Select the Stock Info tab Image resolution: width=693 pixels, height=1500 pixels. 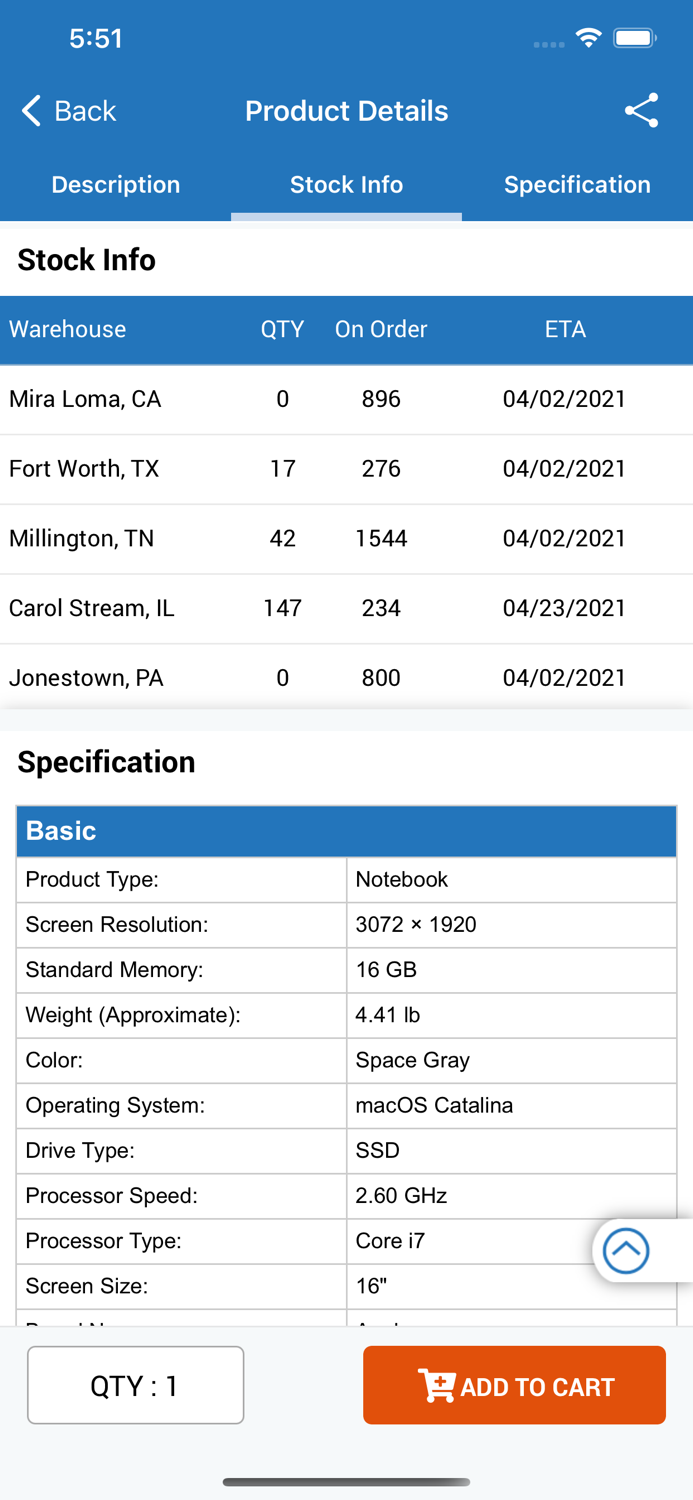pyautogui.click(x=346, y=185)
